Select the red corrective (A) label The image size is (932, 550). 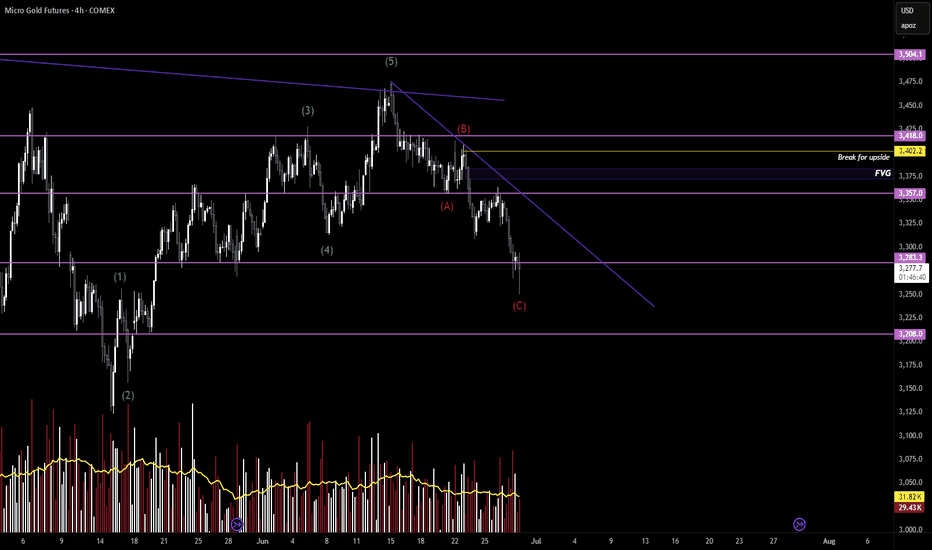pos(447,206)
